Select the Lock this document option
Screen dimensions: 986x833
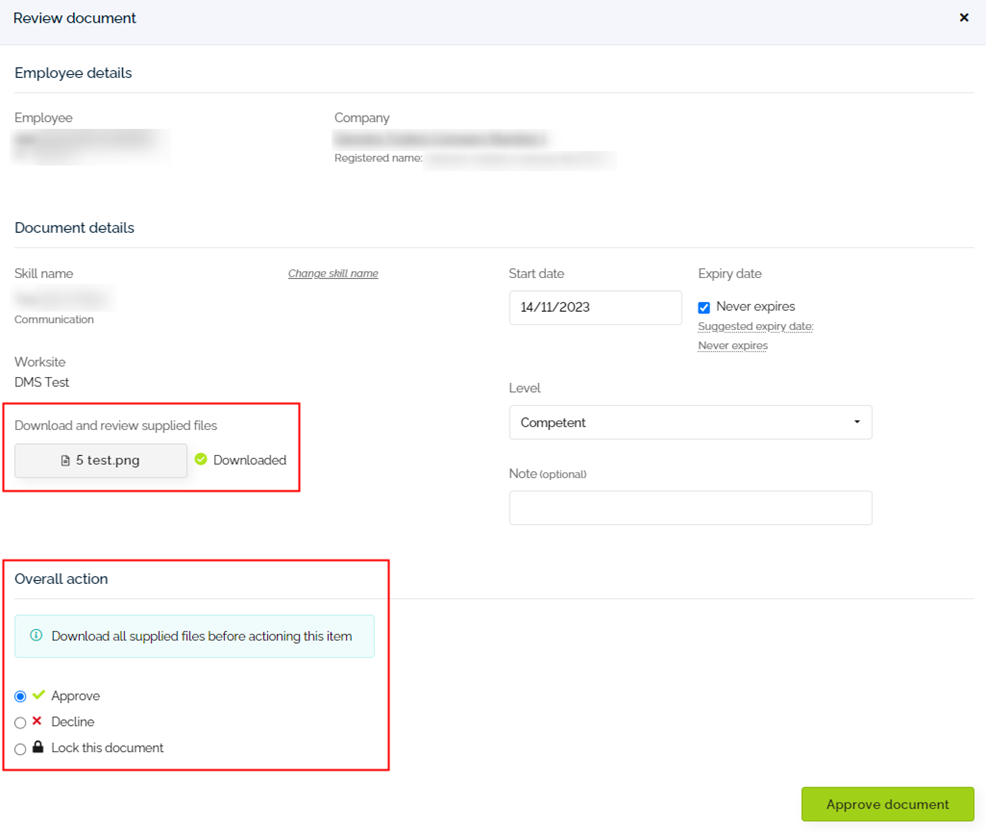20,747
